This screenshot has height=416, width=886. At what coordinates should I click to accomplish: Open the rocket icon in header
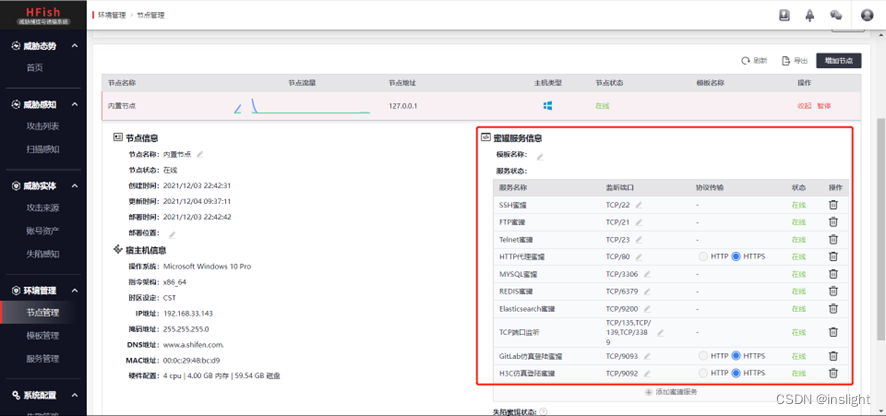point(809,15)
